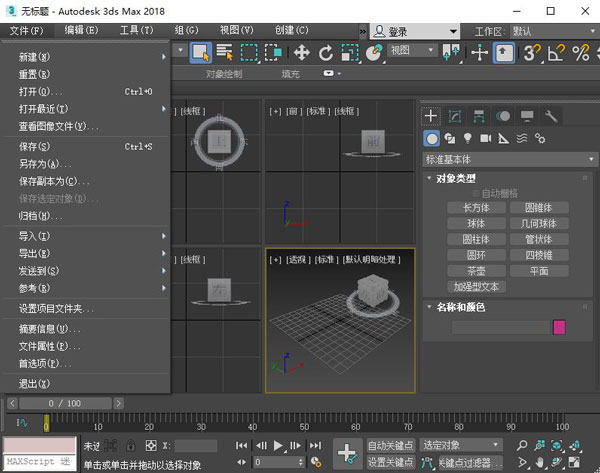Image resolution: width=600 pixels, height=473 pixels.
Task: Click the 长方体 button
Action: pyautogui.click(x=476, y=208)
